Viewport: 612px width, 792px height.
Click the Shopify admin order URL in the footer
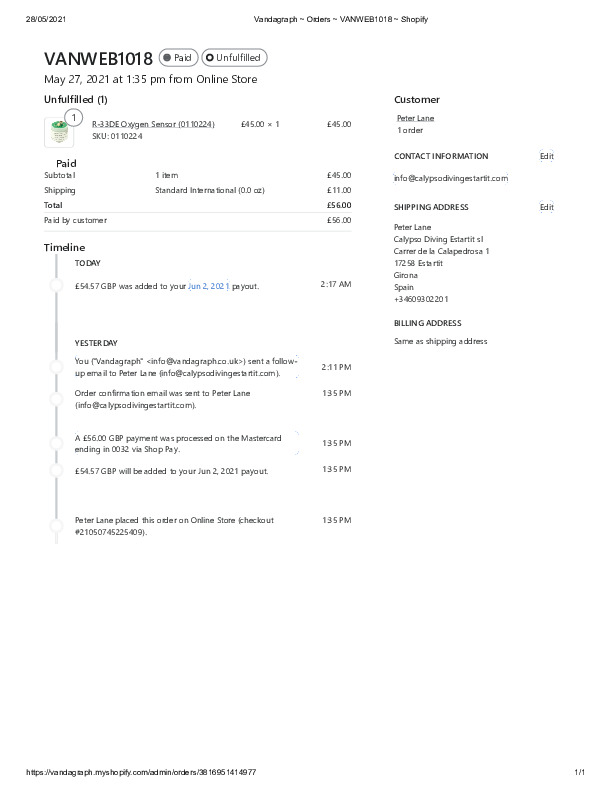(x=141, y=772)
